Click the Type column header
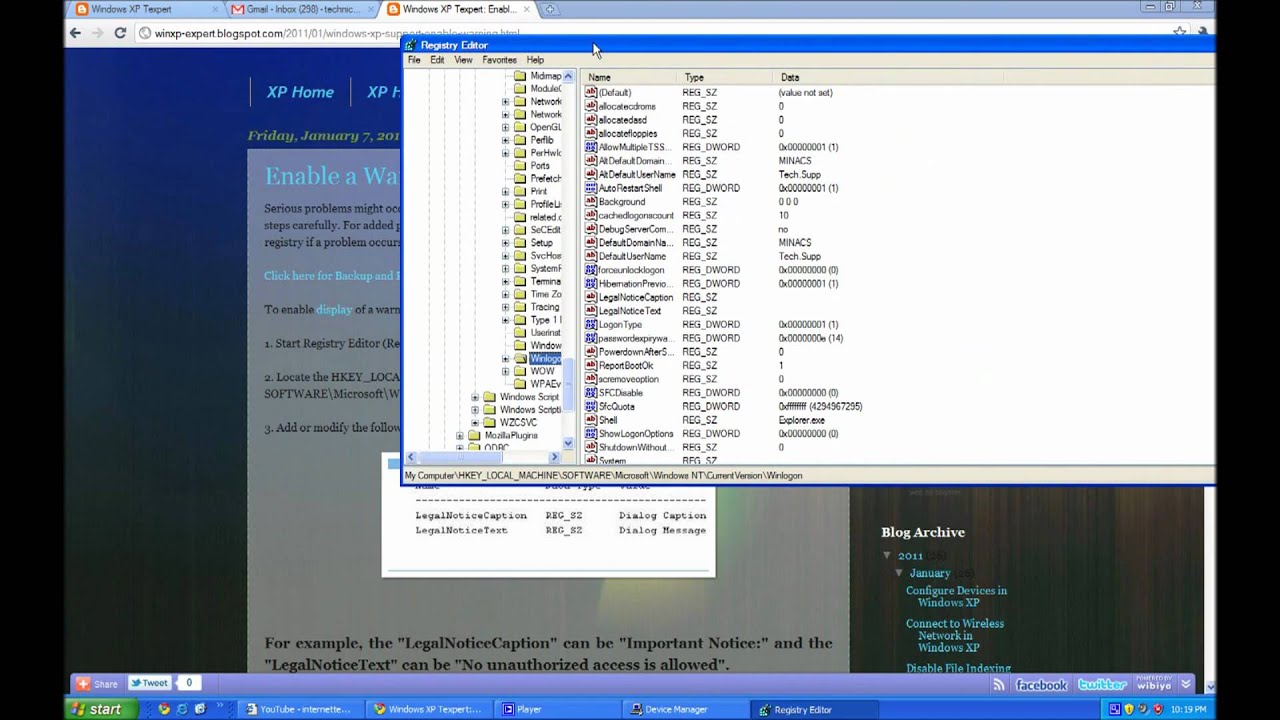Viewport: 1280px width, 720px height. point(727,77)
